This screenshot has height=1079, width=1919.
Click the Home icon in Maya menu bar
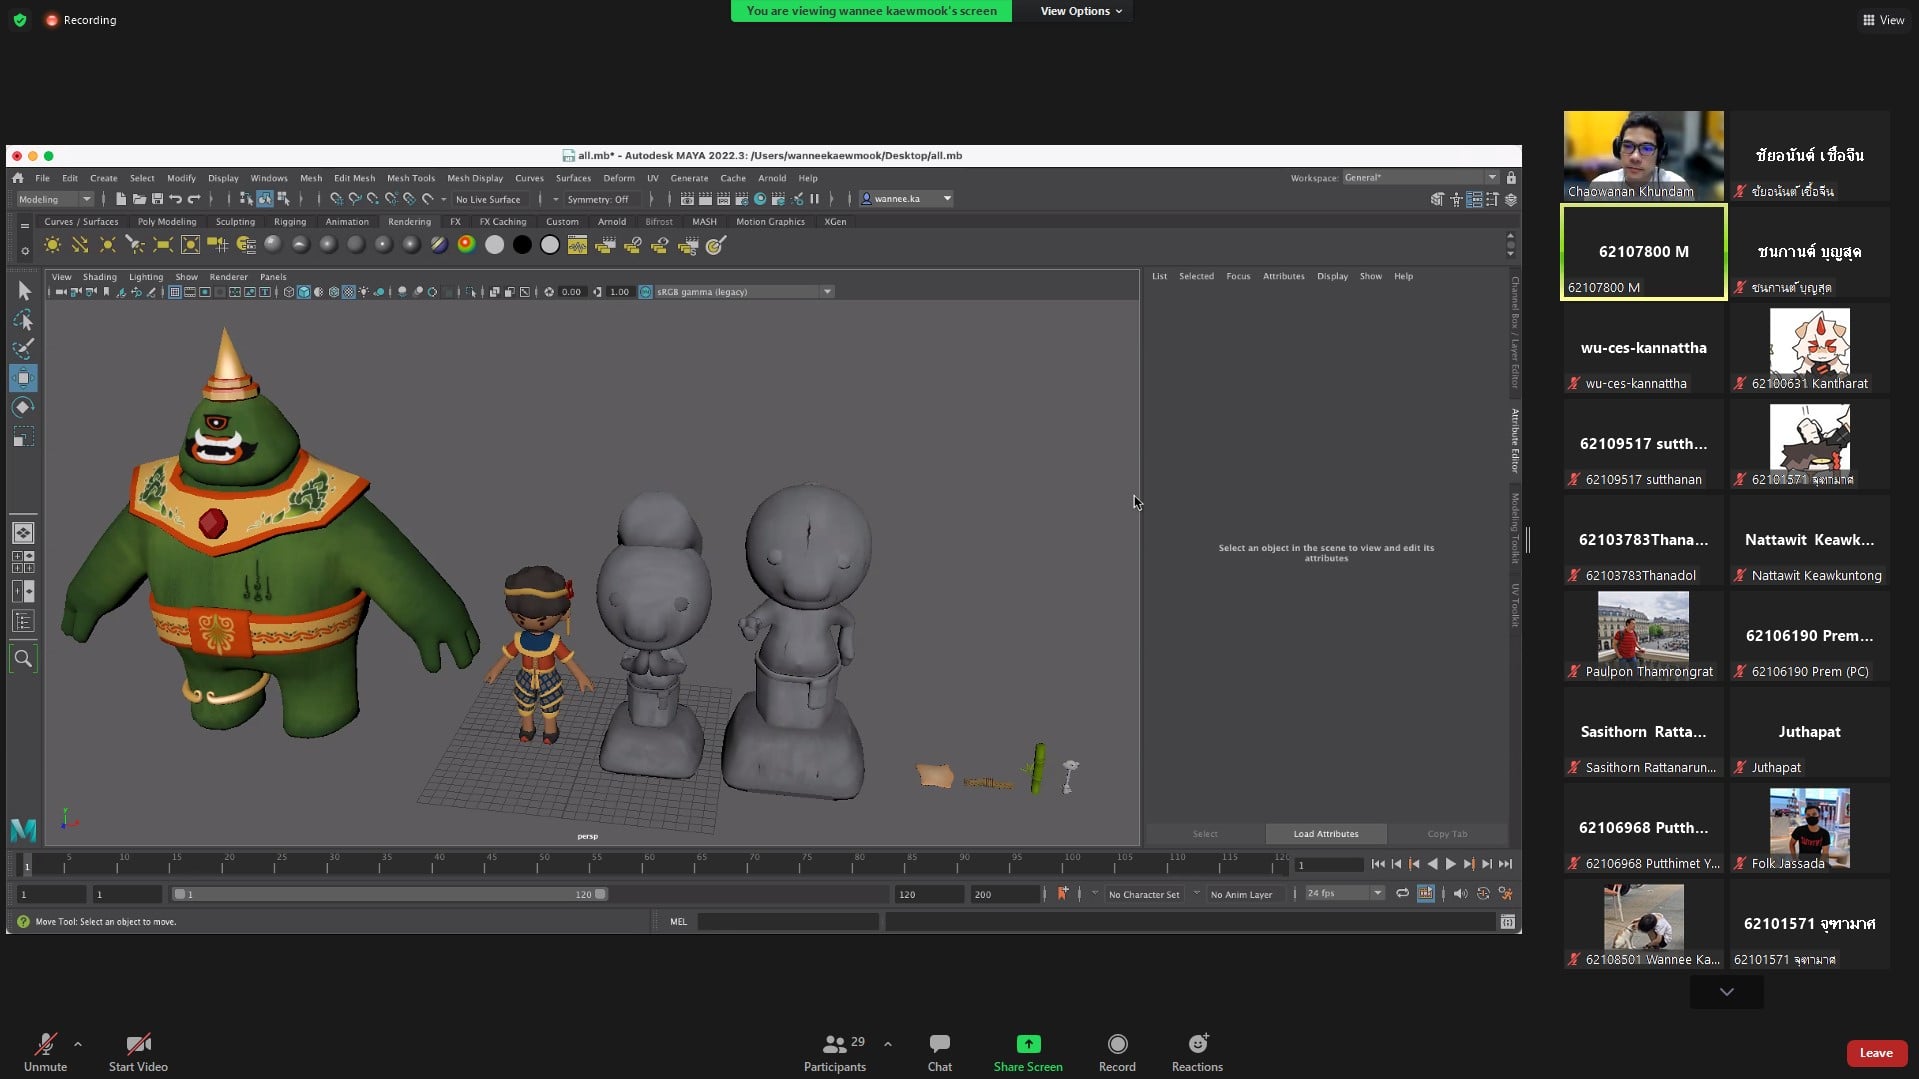pos(18,178)
